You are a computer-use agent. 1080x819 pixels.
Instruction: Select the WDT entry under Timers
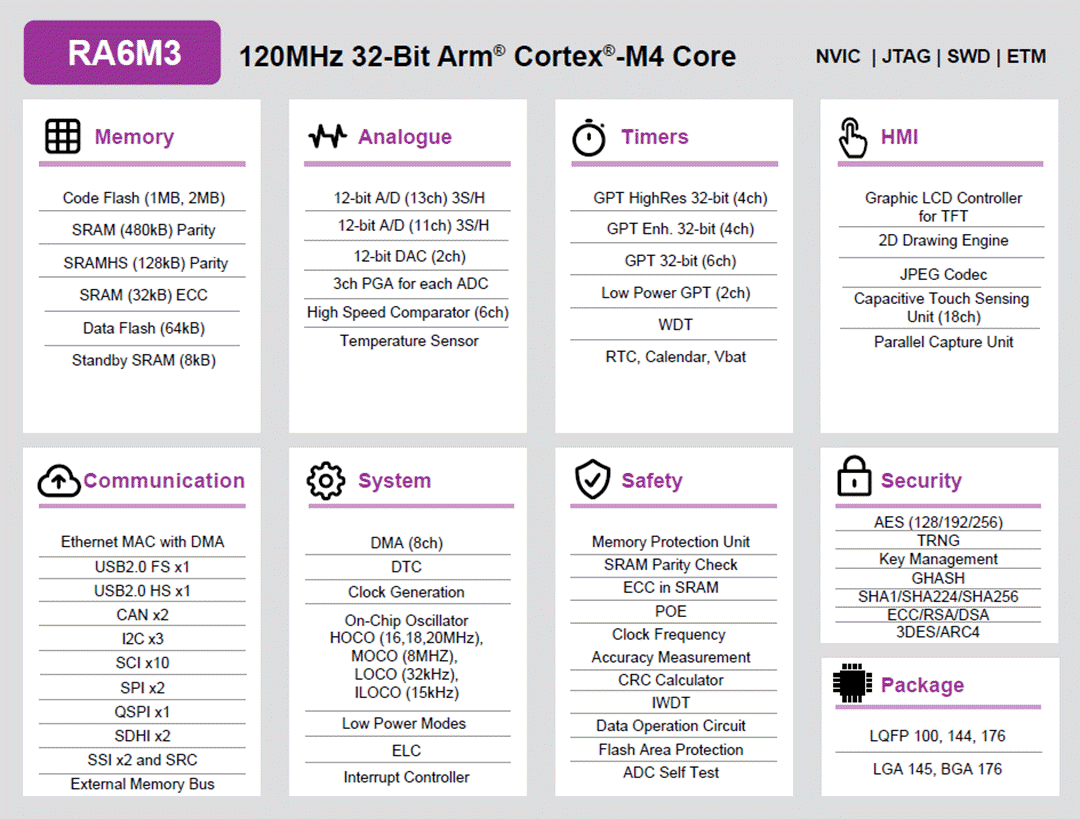675,324
